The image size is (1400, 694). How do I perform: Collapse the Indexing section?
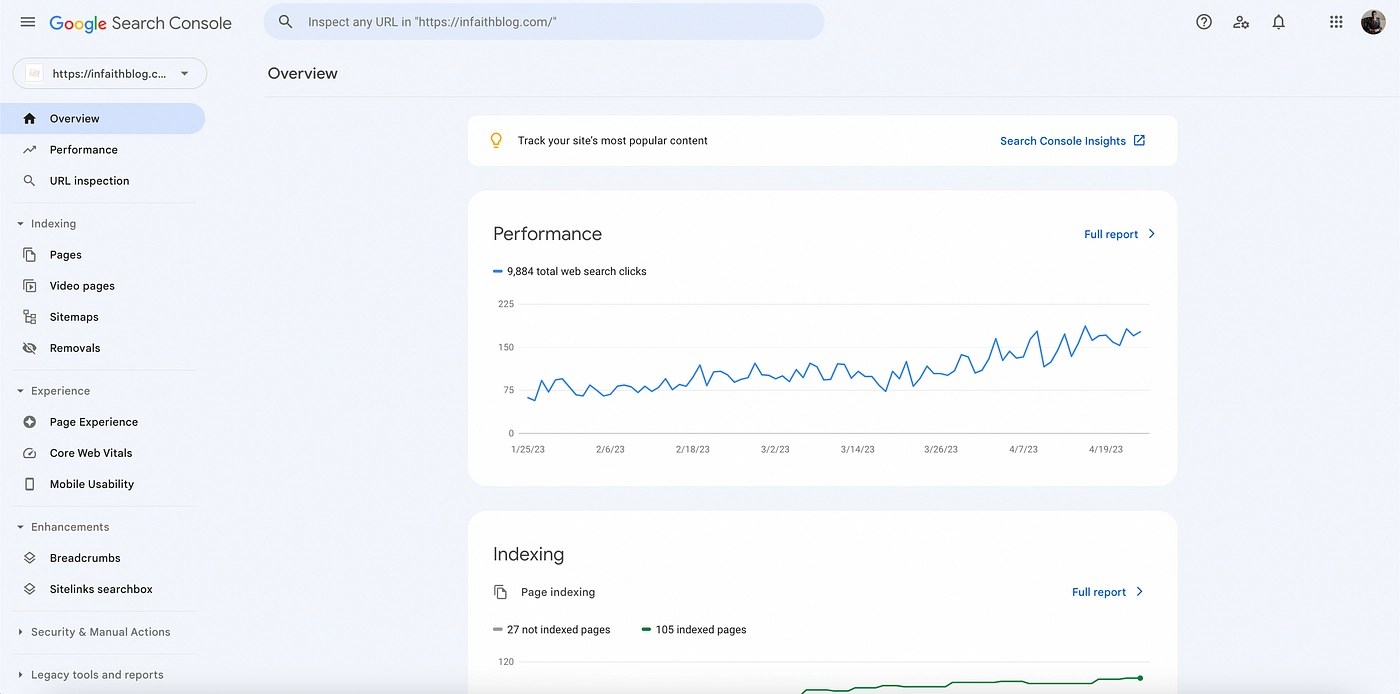[21, 224]
